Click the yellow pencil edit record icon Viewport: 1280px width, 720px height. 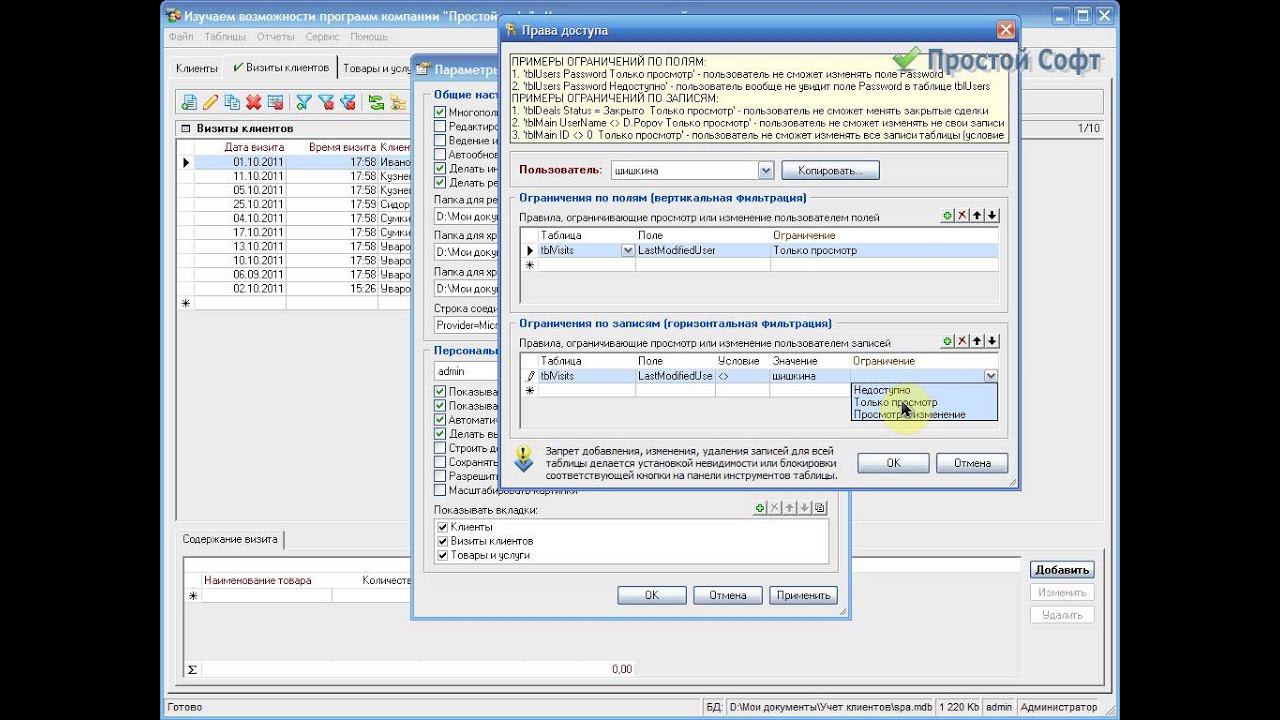pos(210,102)
